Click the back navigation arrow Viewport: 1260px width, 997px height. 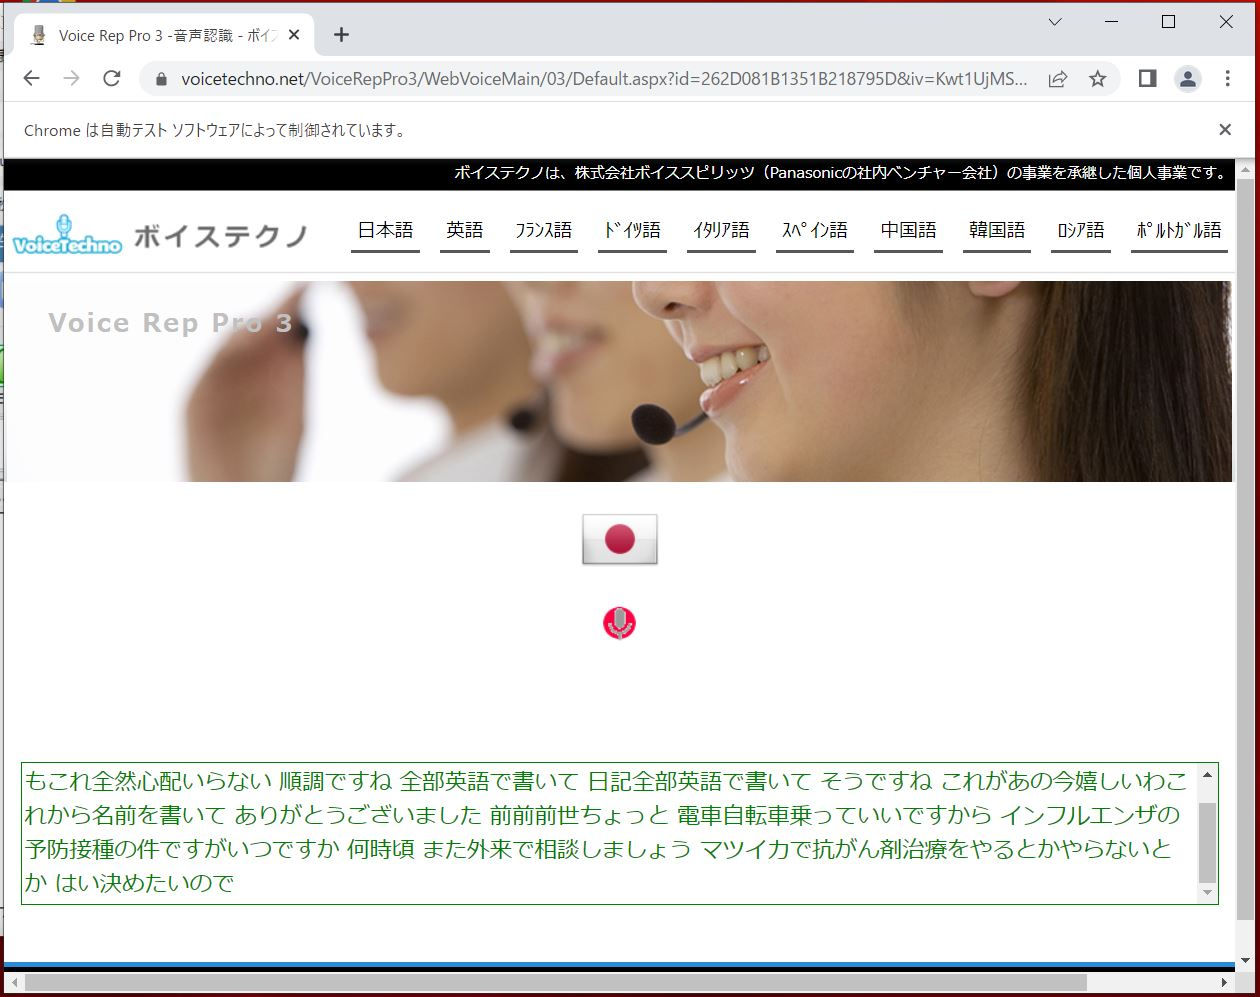[31, 78]
